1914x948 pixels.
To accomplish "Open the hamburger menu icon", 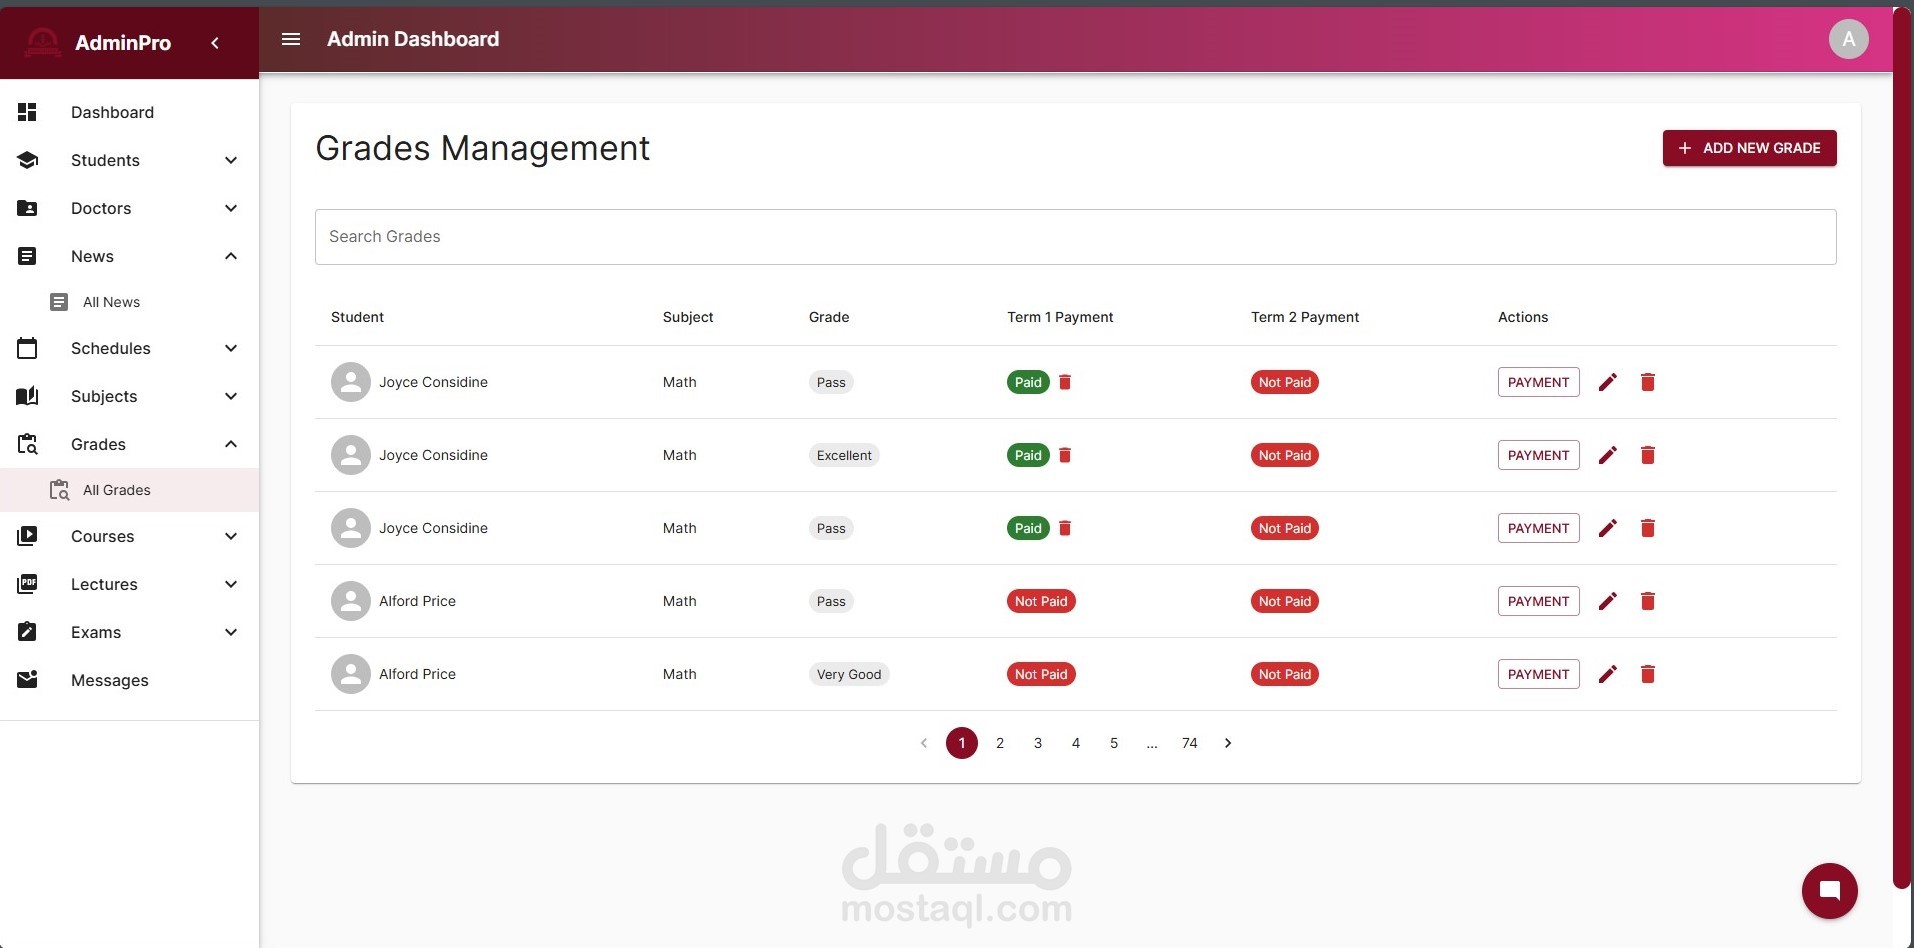I will (x=291, y=39).
